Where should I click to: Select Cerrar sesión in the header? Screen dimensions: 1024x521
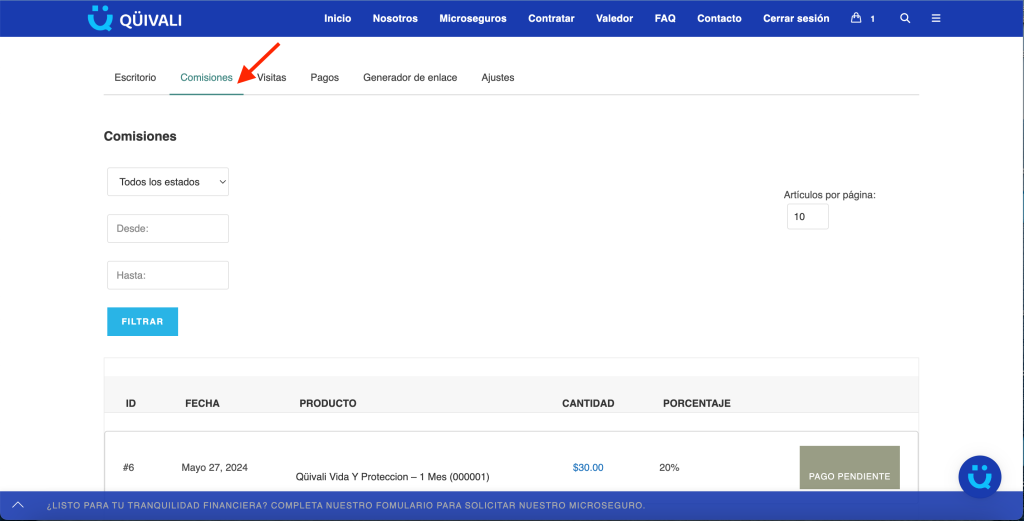click(796, 18)
